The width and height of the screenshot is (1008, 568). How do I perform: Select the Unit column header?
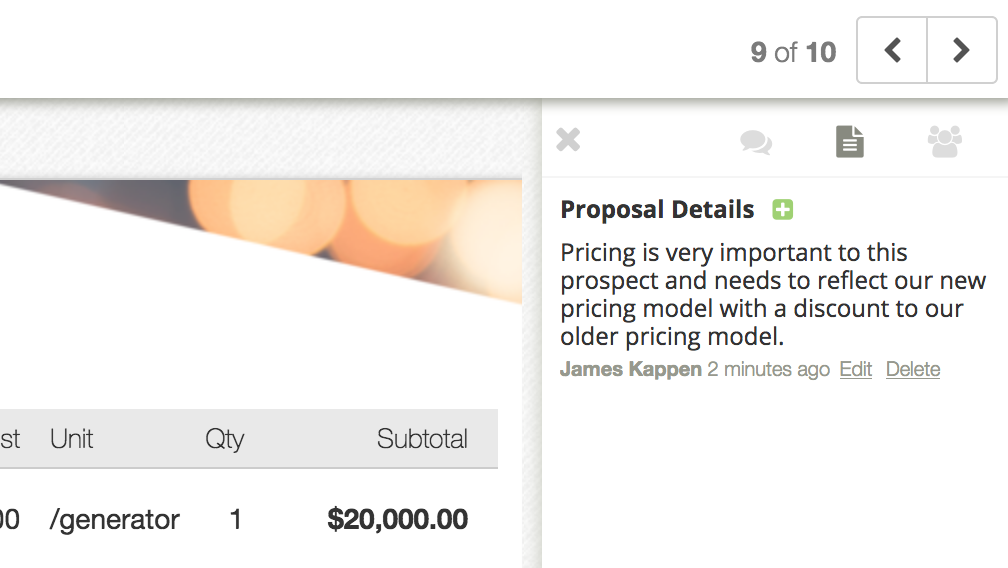tap(71, 439)
